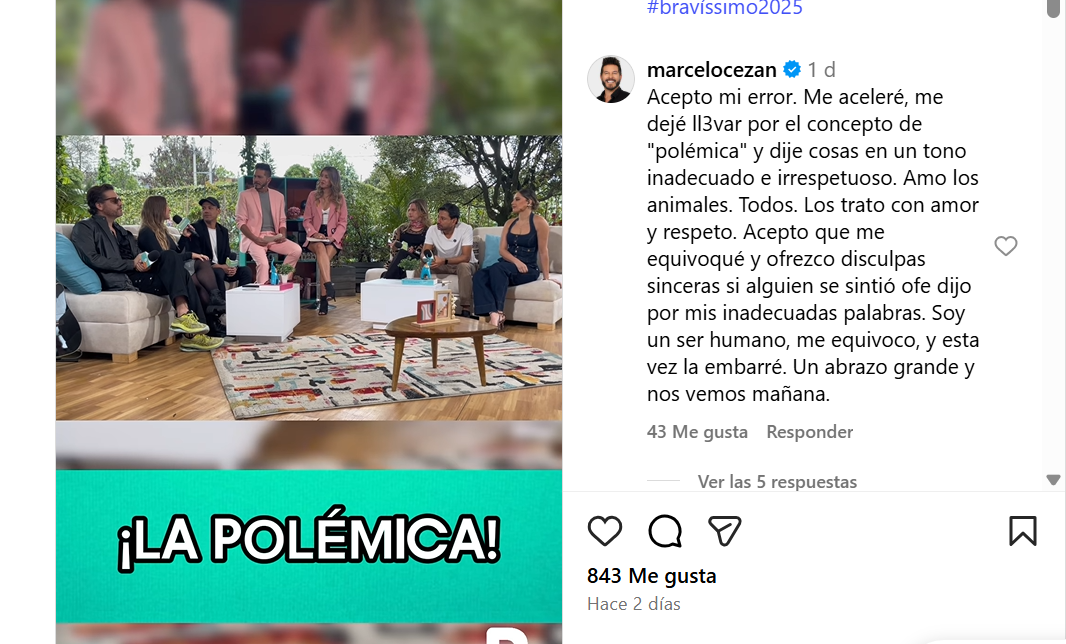1066x644 pixels.
Task: Click the comments scrollbar thumb at top
Action: click(x=1053, y=8)
